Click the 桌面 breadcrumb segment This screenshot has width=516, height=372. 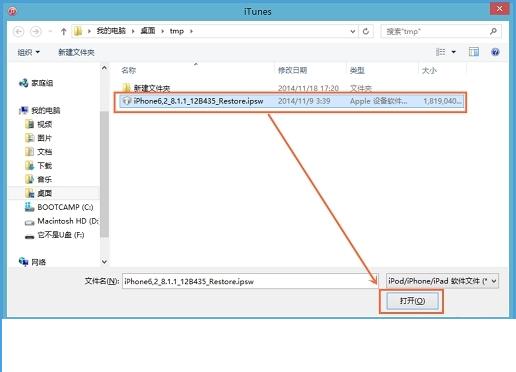click(x=148, y=31)
